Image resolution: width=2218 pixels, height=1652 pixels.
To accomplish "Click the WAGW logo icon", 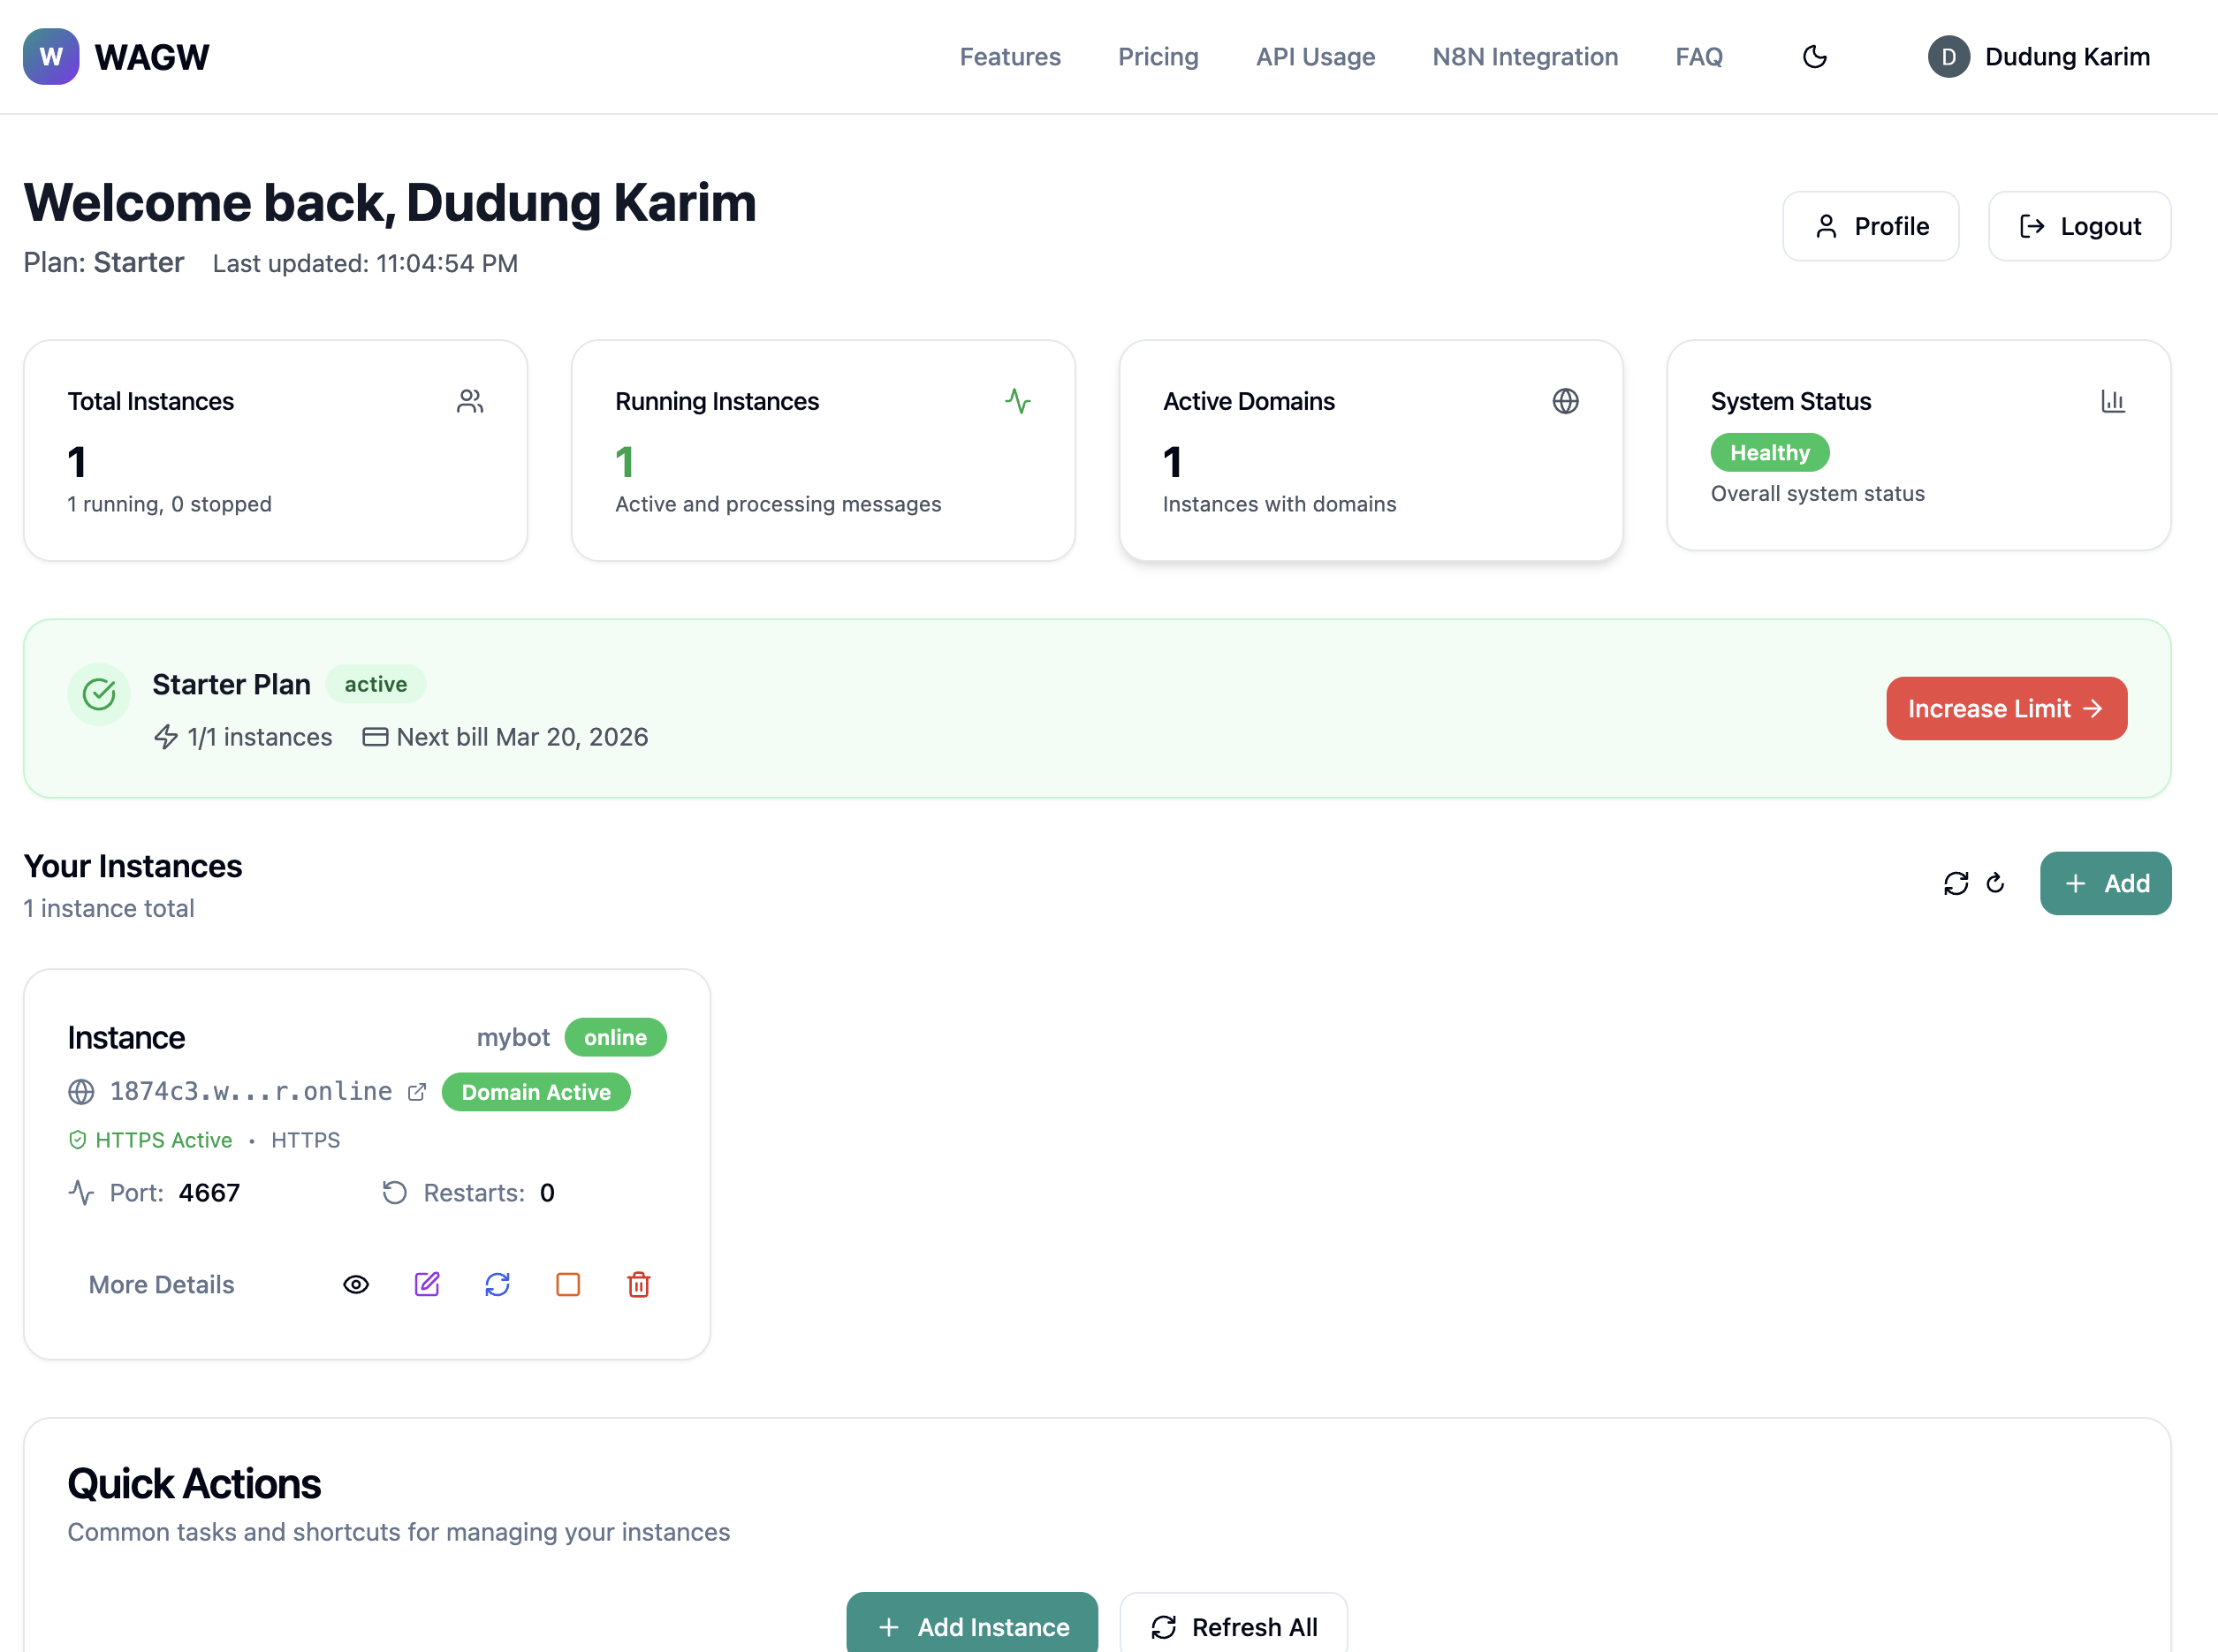I will pyautogui.click(x=50, y=56).
